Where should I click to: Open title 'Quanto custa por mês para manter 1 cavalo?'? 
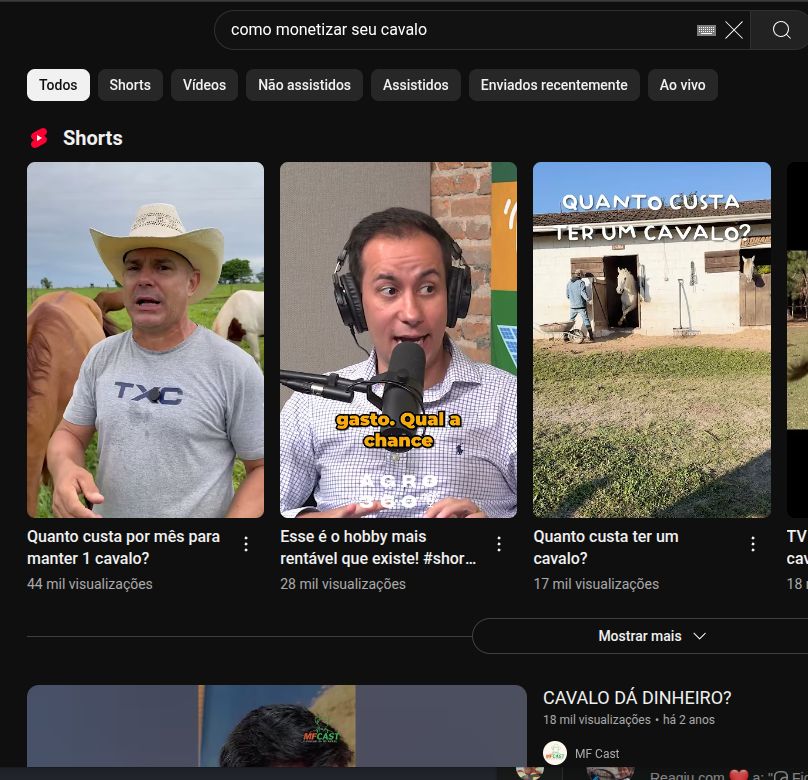124,547
